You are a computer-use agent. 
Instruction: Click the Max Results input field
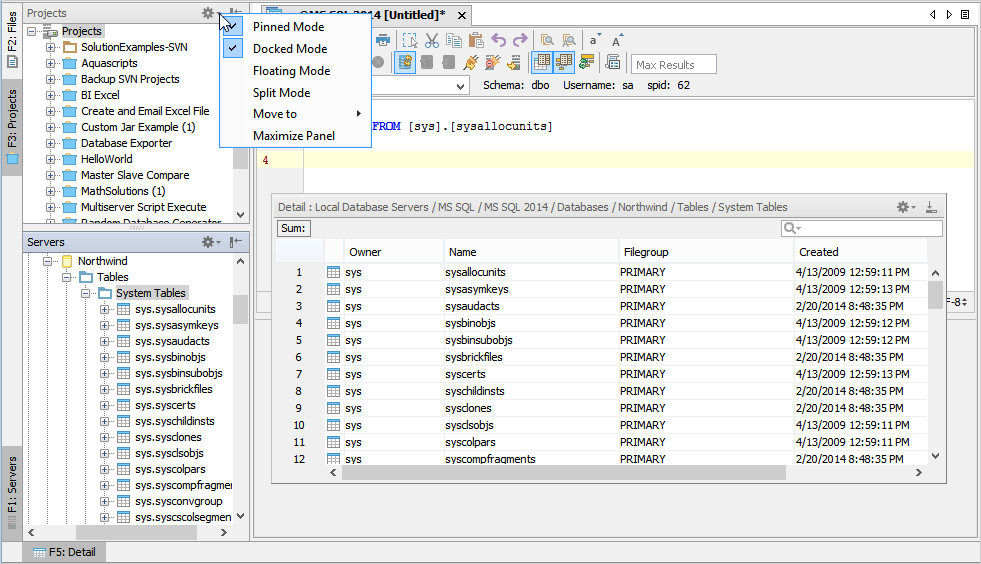(x=673, y=64)
